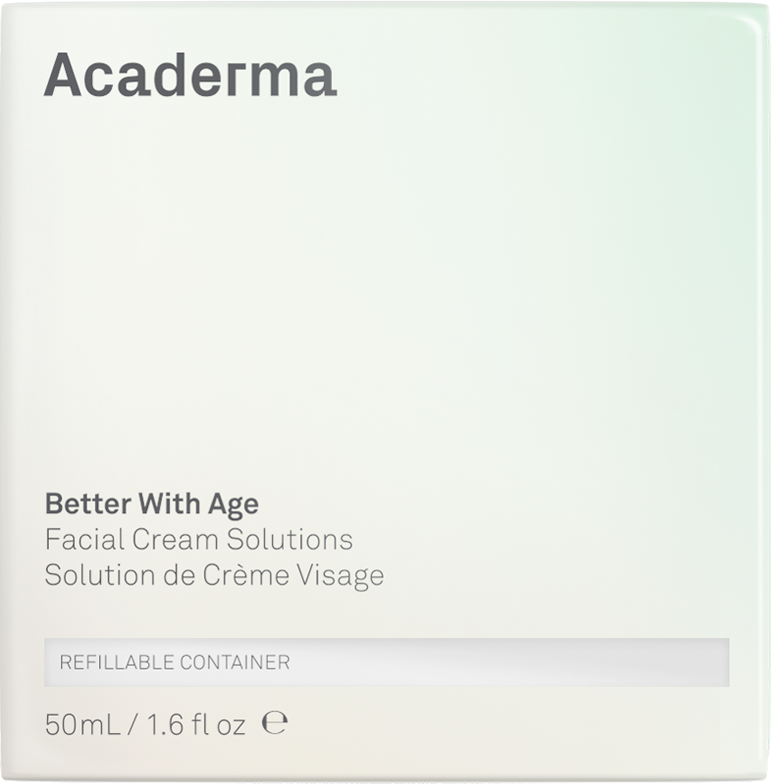Click the 1.6 fl oz text

[196, 724]
